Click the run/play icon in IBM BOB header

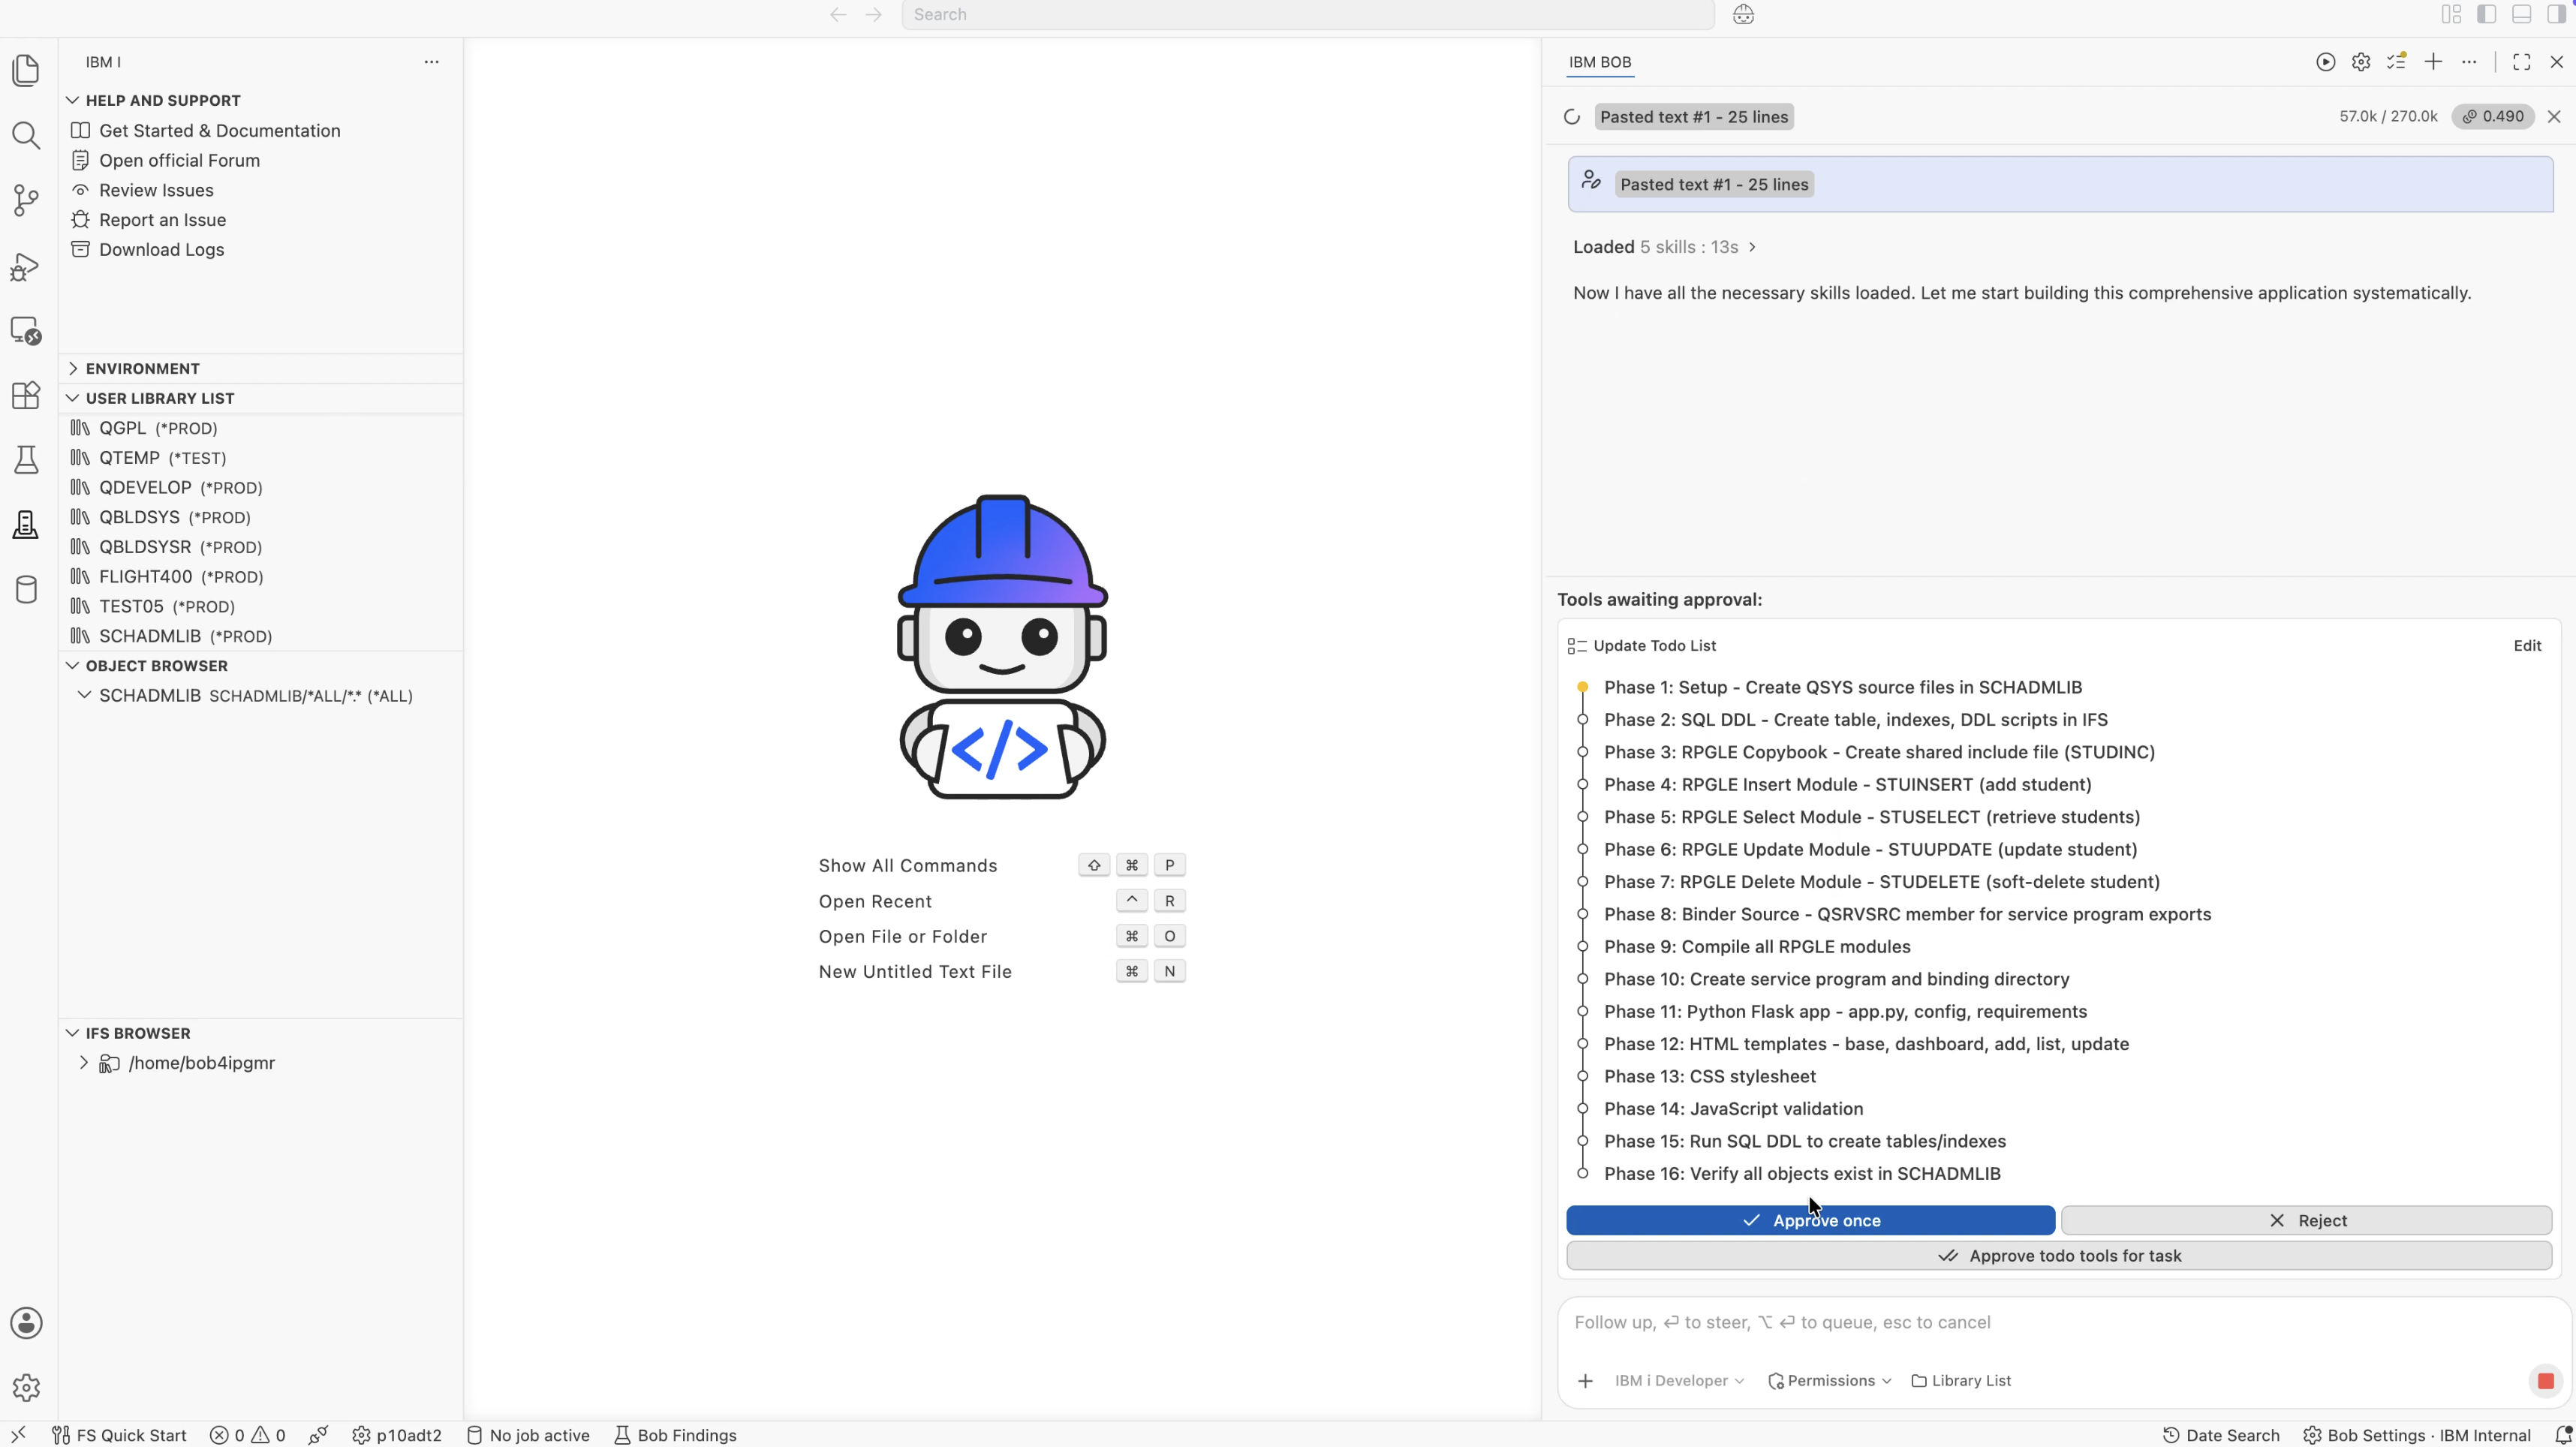coord(2325,62)
